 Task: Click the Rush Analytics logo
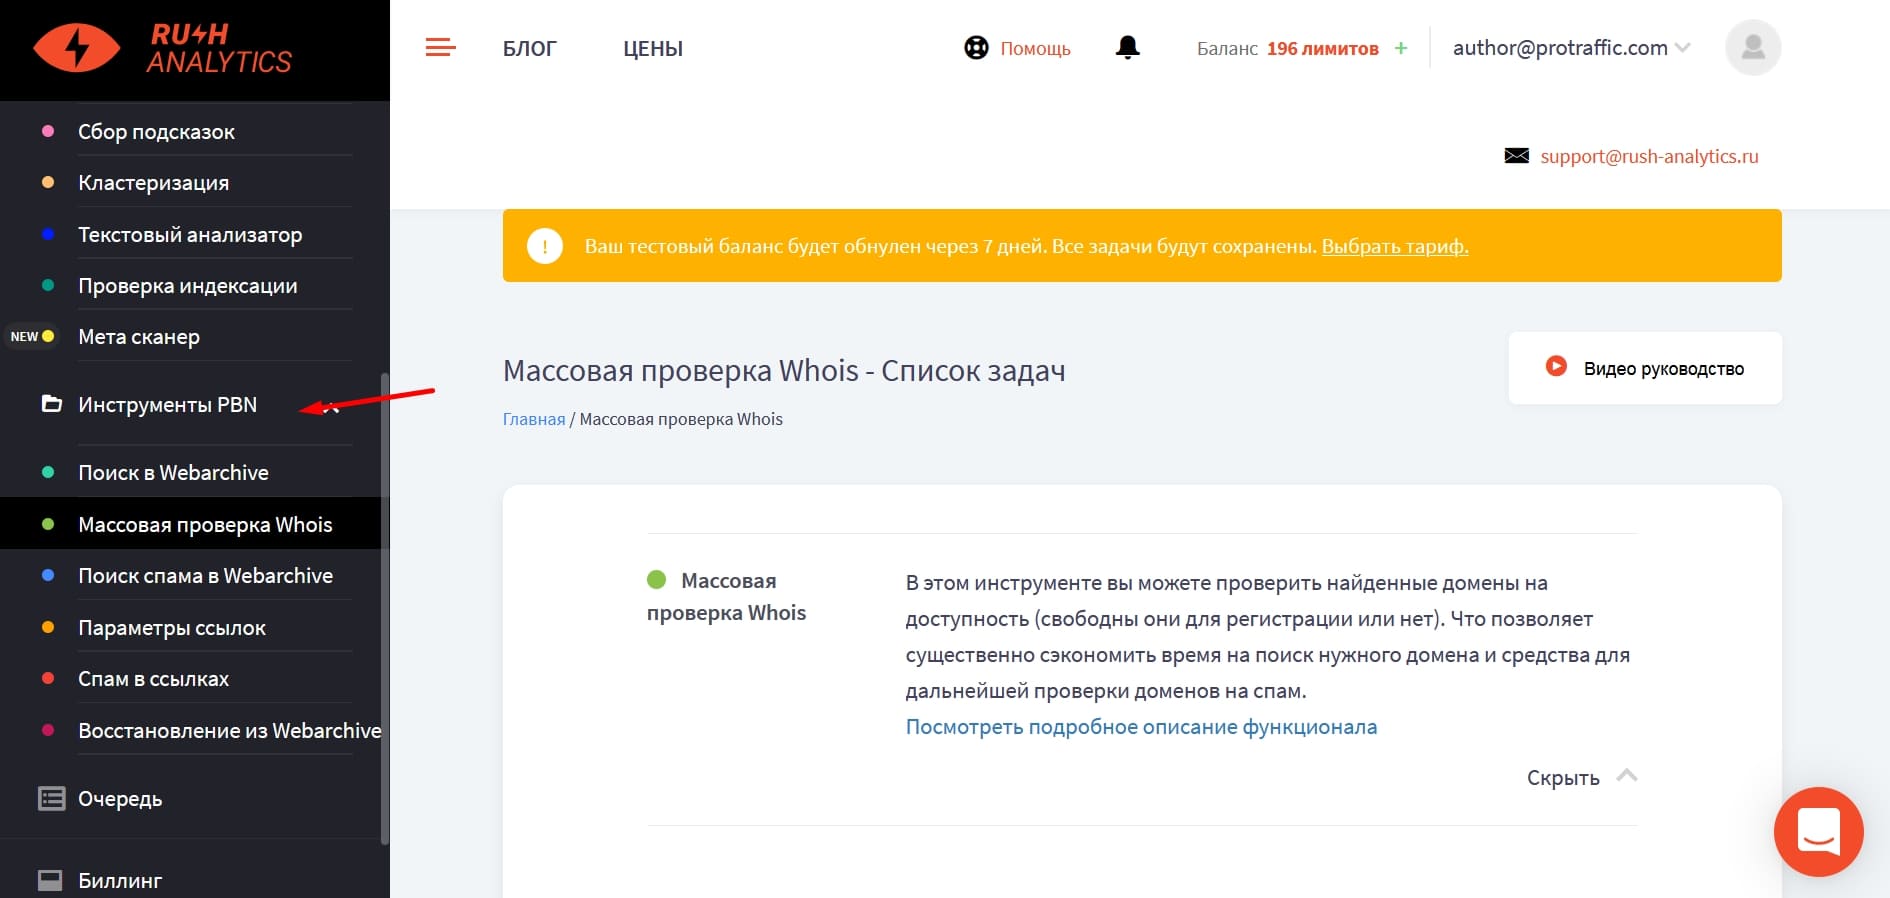(163, 48)
